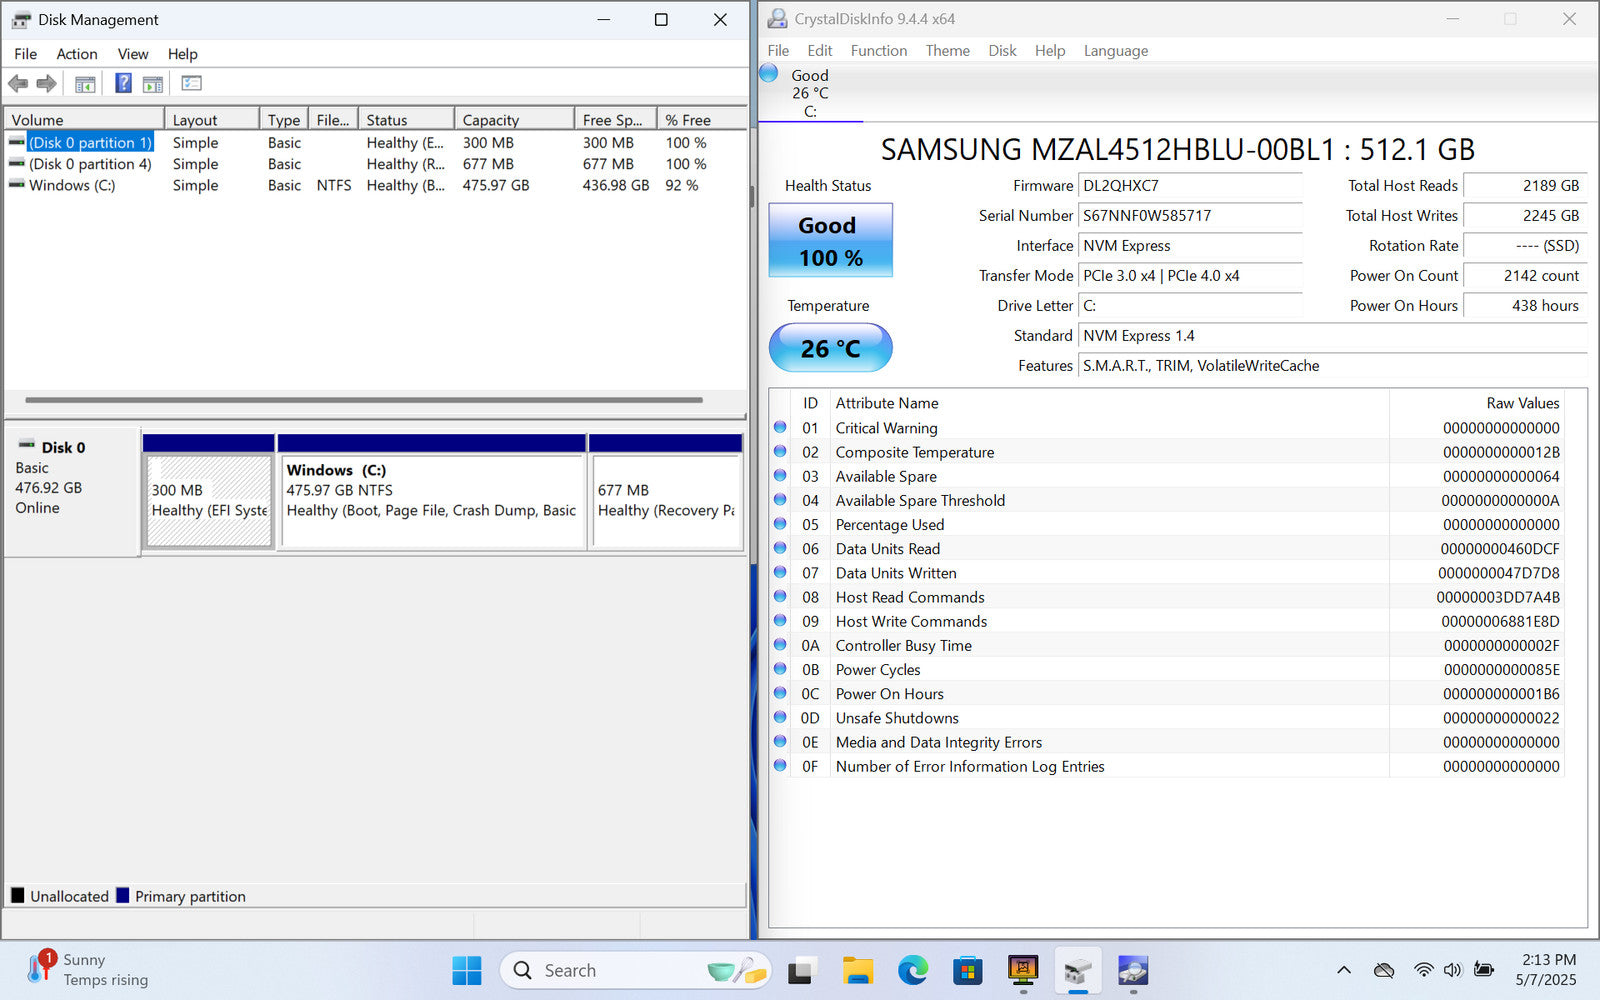Open View menu in Disk Management
The image size is (1600, 1000).
point(133,54)
